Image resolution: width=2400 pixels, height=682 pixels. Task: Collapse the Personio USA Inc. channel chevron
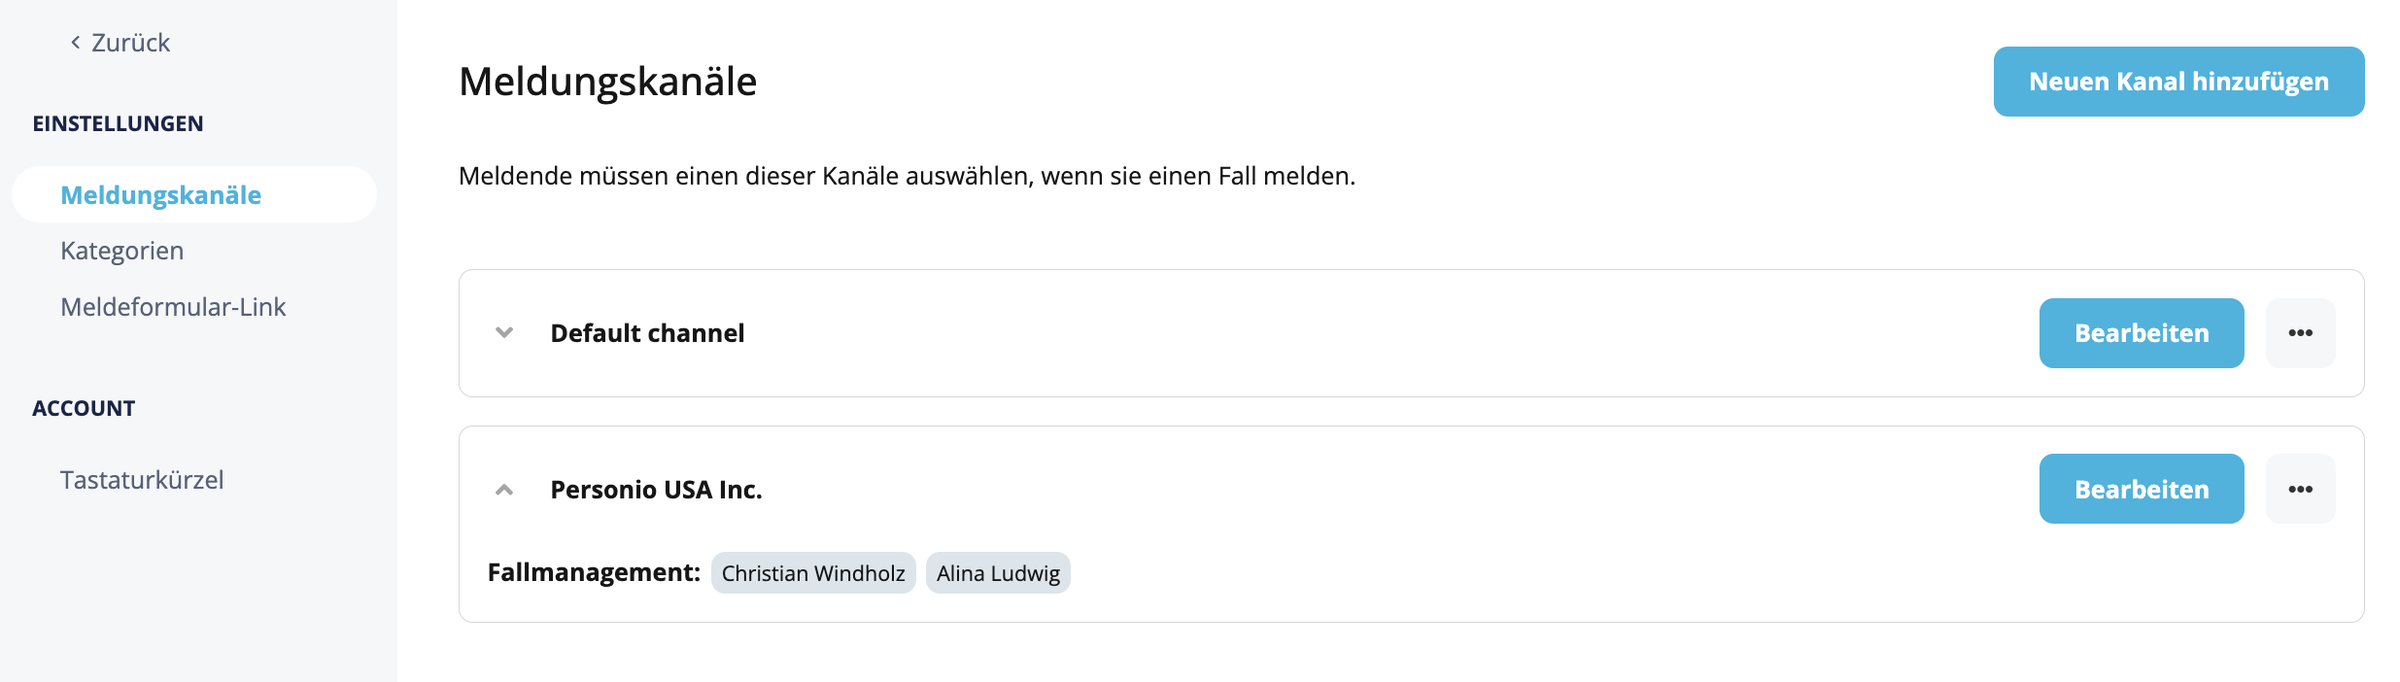(x=504, y=489)
